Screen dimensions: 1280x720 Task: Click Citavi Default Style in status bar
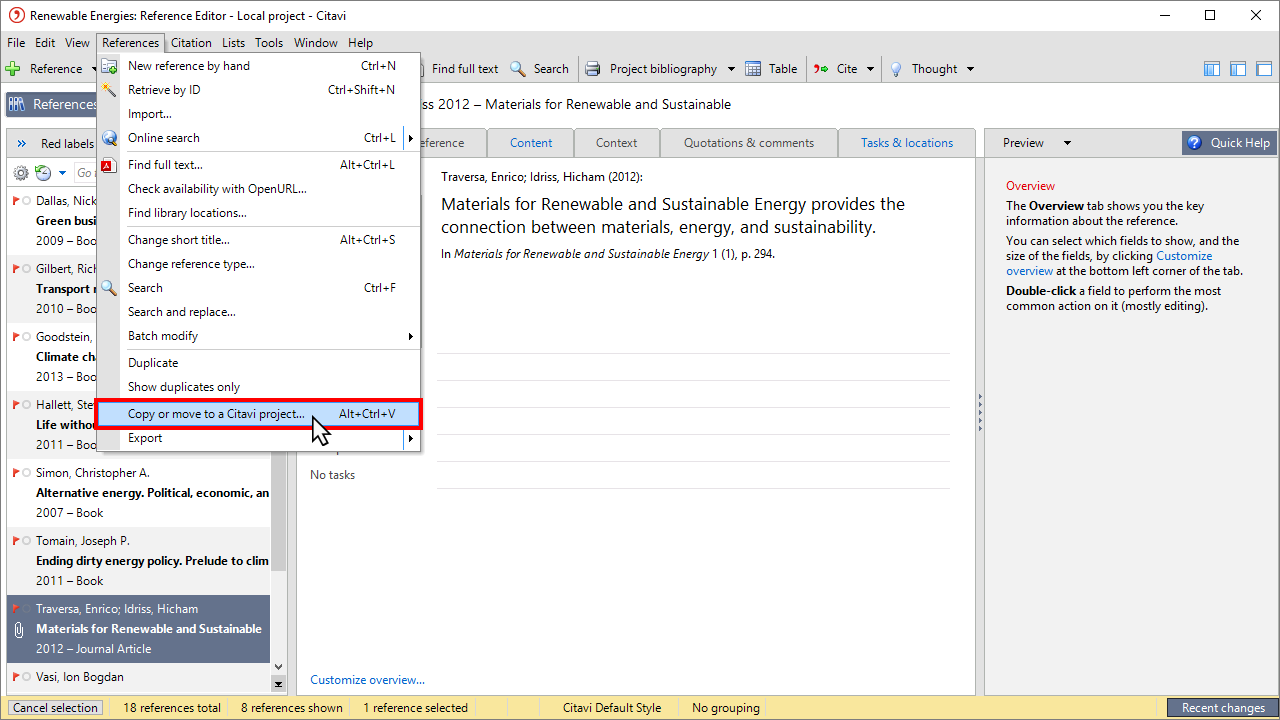tap(612, 708)
